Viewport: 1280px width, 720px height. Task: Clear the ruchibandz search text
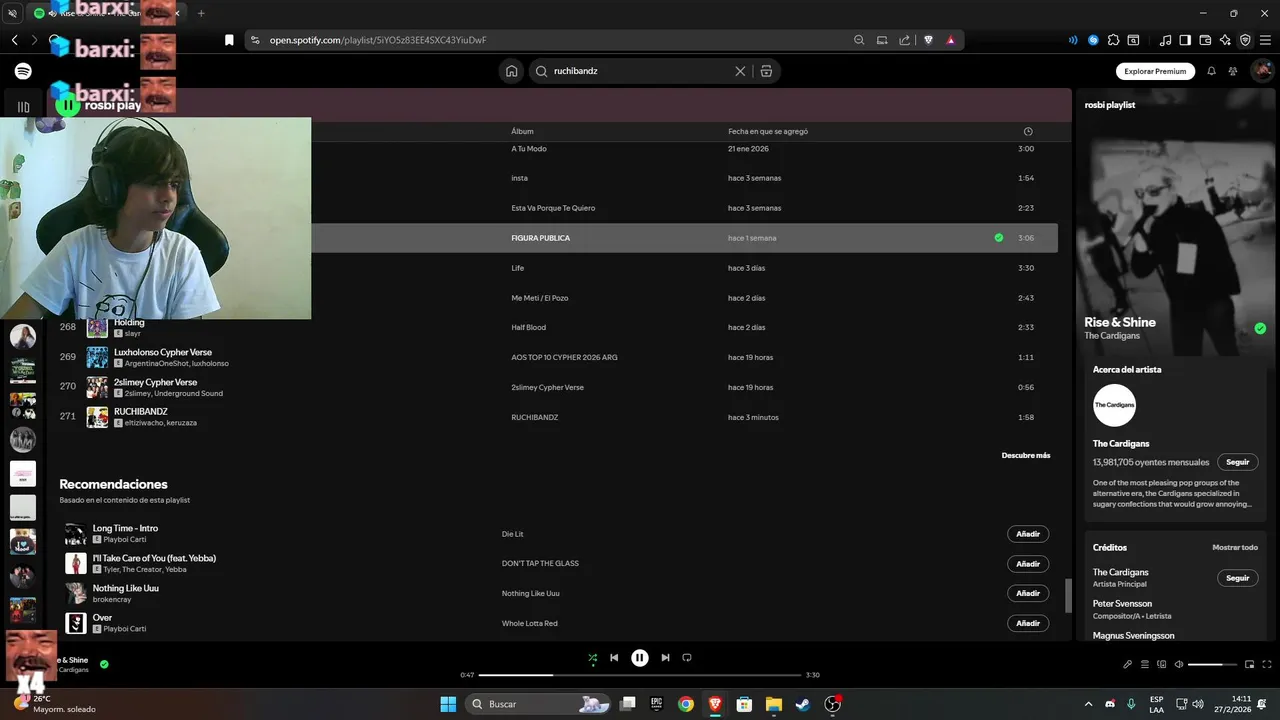740,71
